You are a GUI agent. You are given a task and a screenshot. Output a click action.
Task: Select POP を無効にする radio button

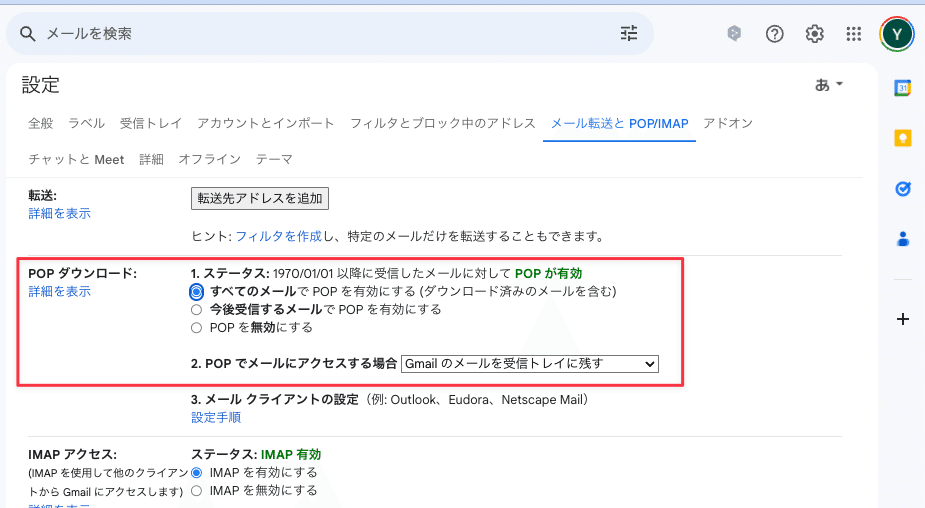coord(197,328)
